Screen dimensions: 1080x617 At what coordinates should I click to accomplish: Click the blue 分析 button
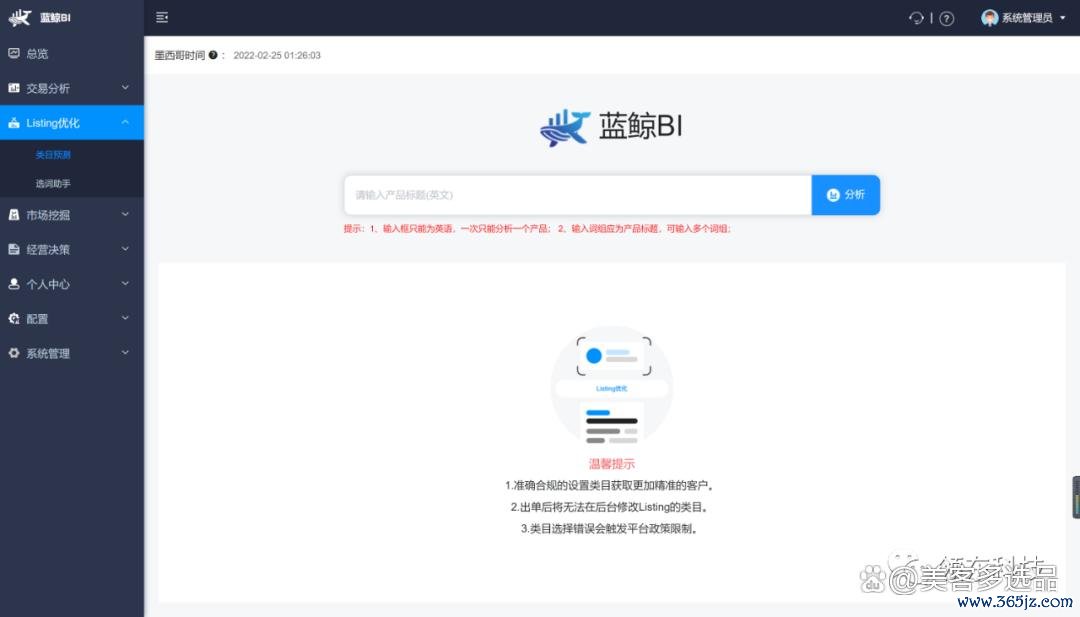coord(845,195)
